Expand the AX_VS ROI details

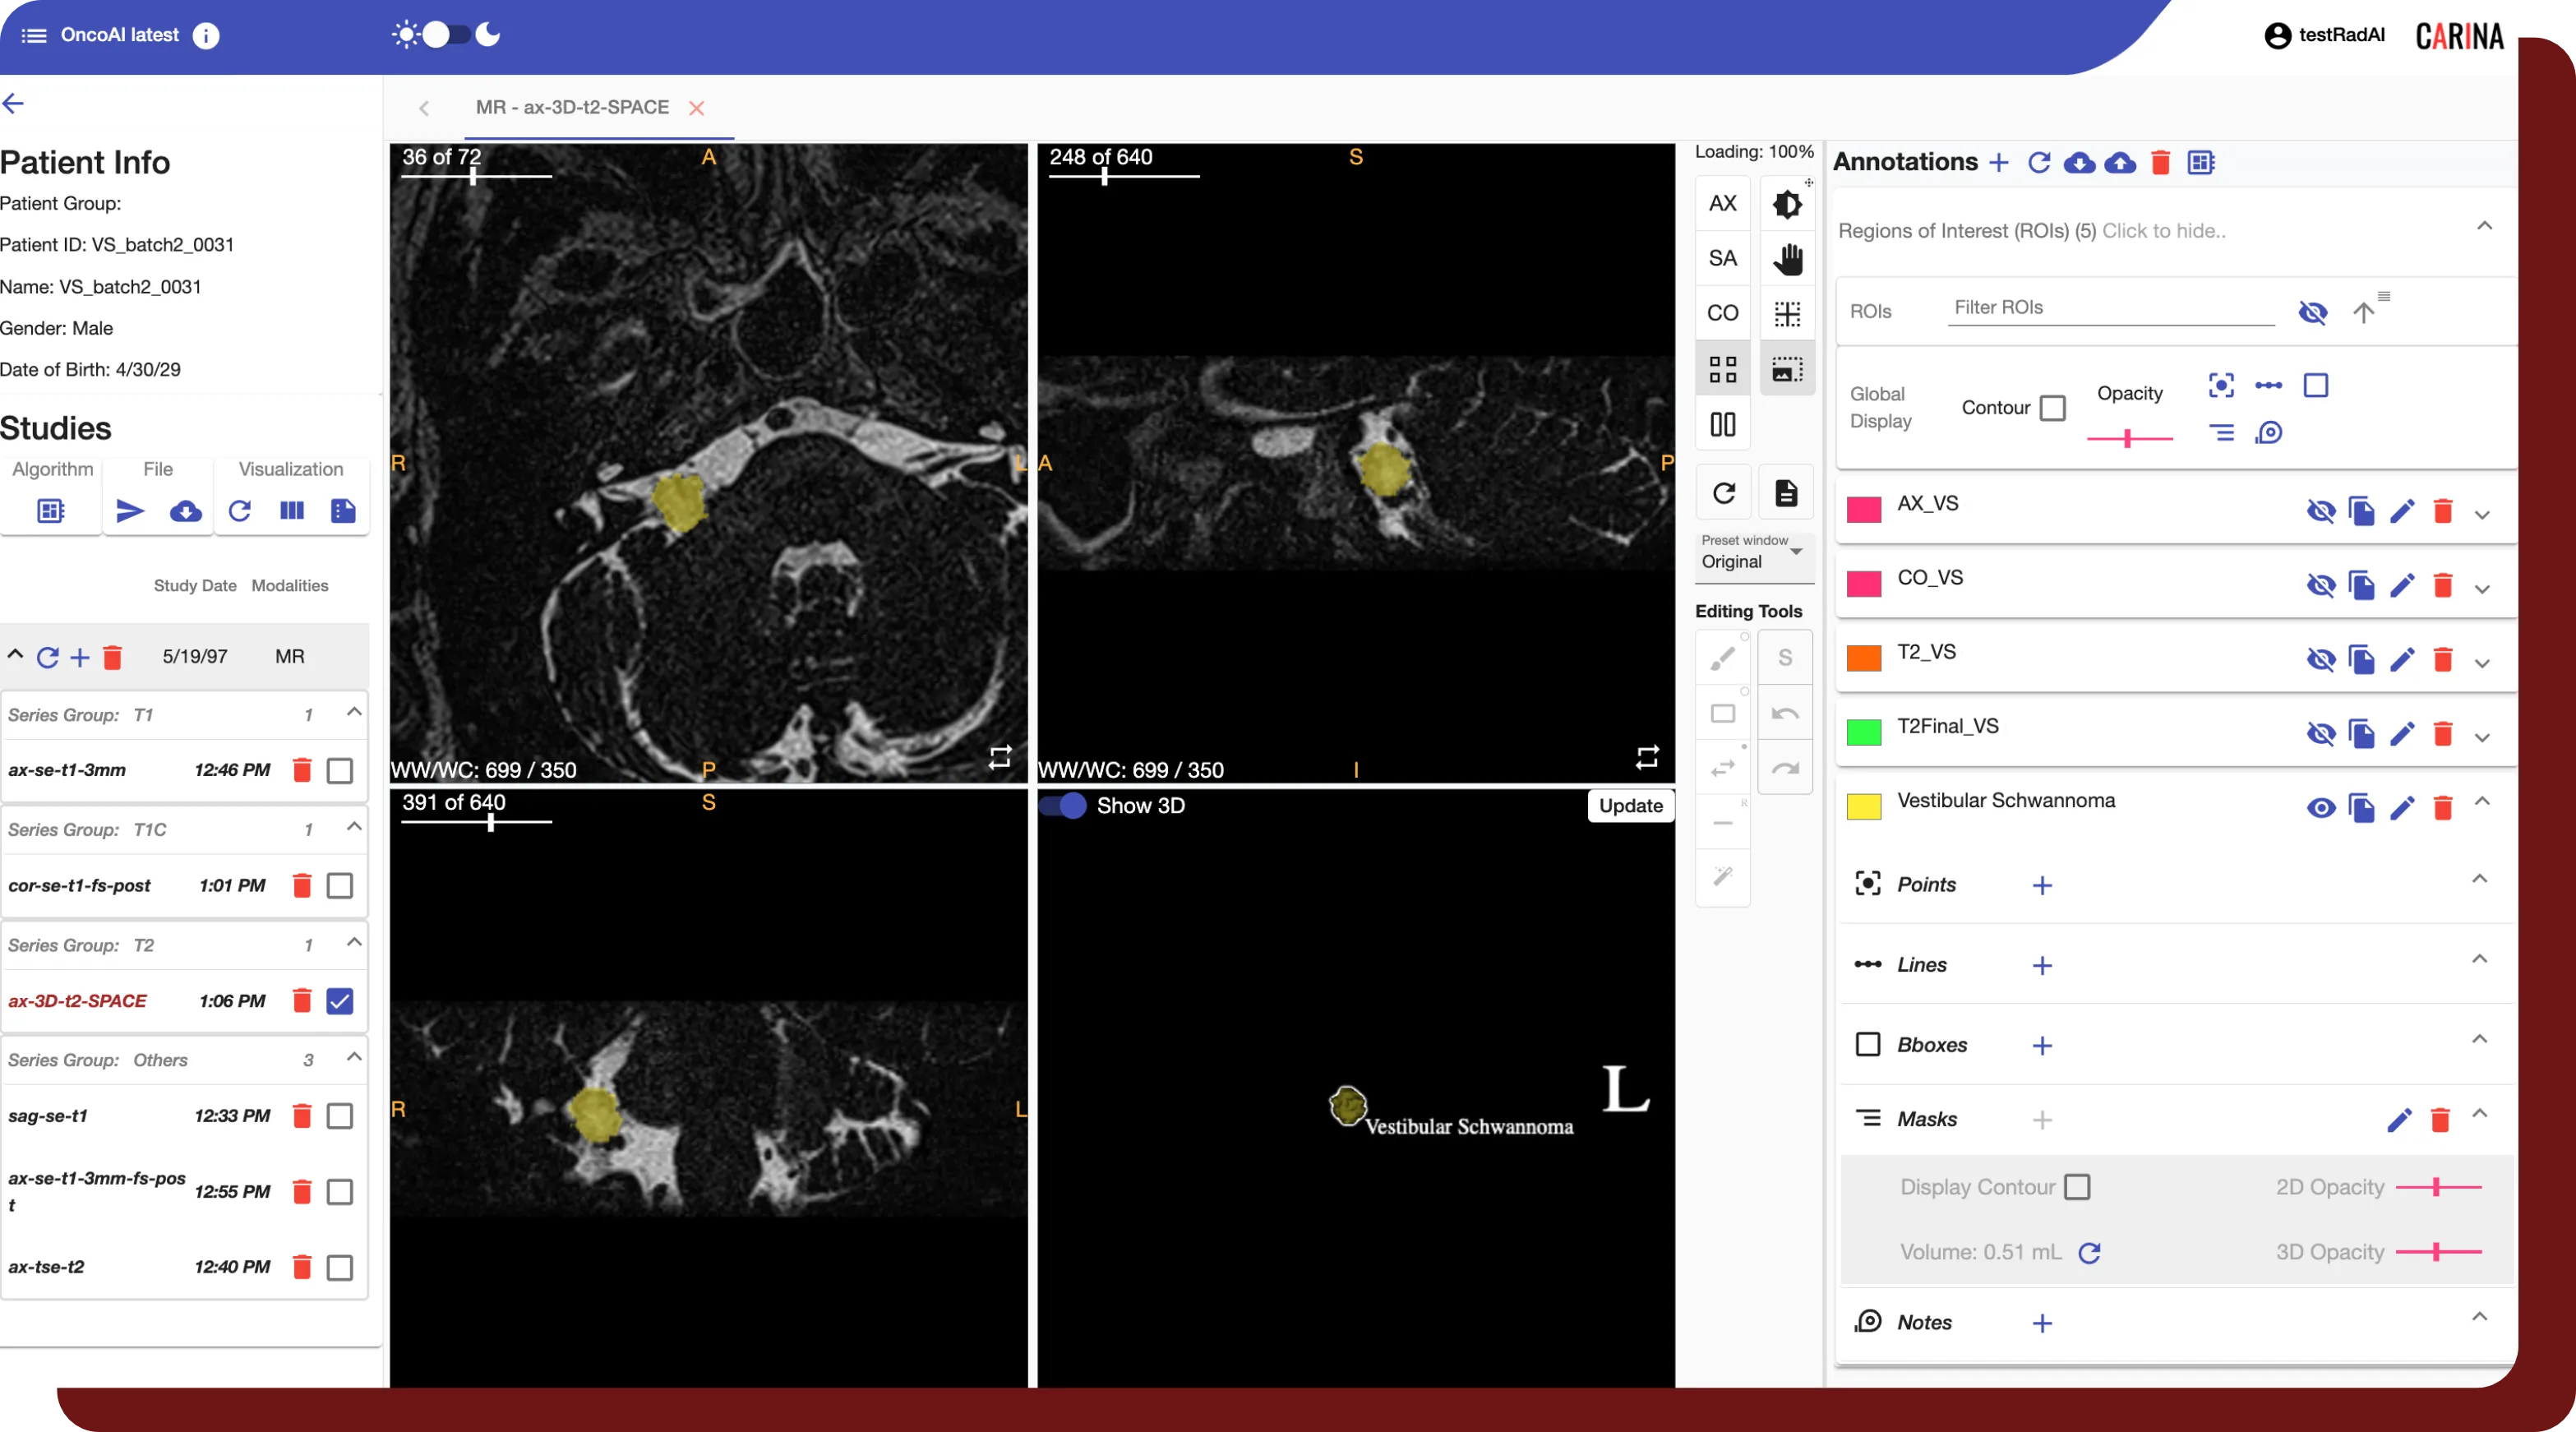pyautogui.click(x=2484, y=515)
